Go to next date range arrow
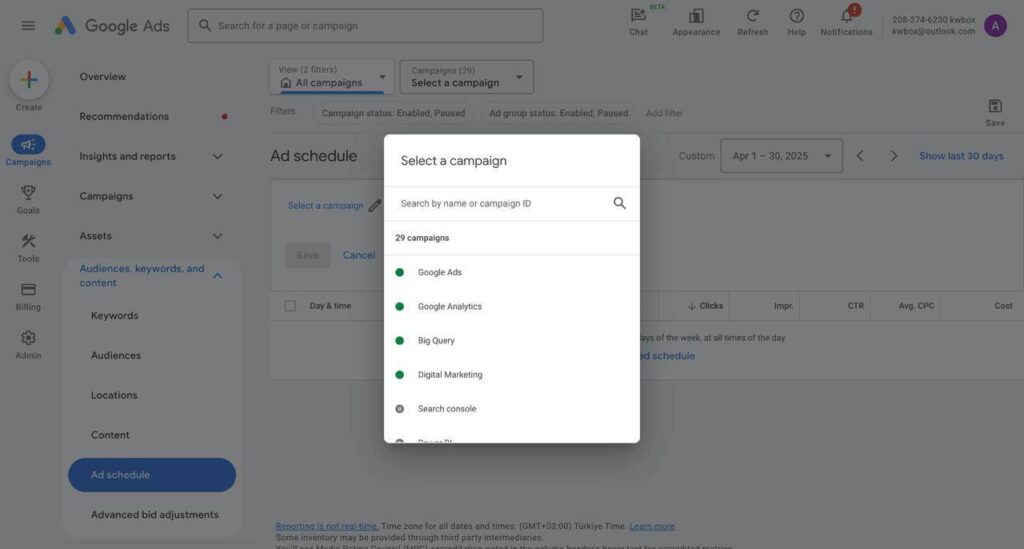 (x=893, y=156)
